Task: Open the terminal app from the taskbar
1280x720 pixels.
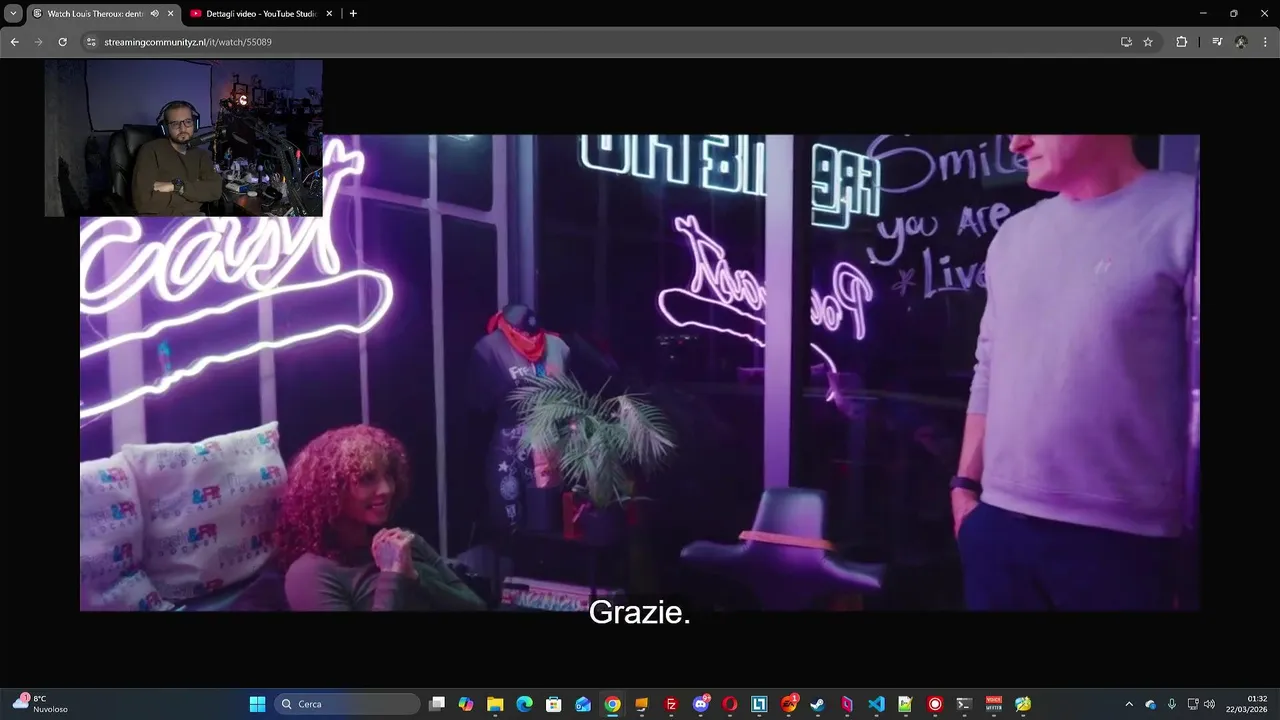Action: pyautogui.click(x=964, y=704)
